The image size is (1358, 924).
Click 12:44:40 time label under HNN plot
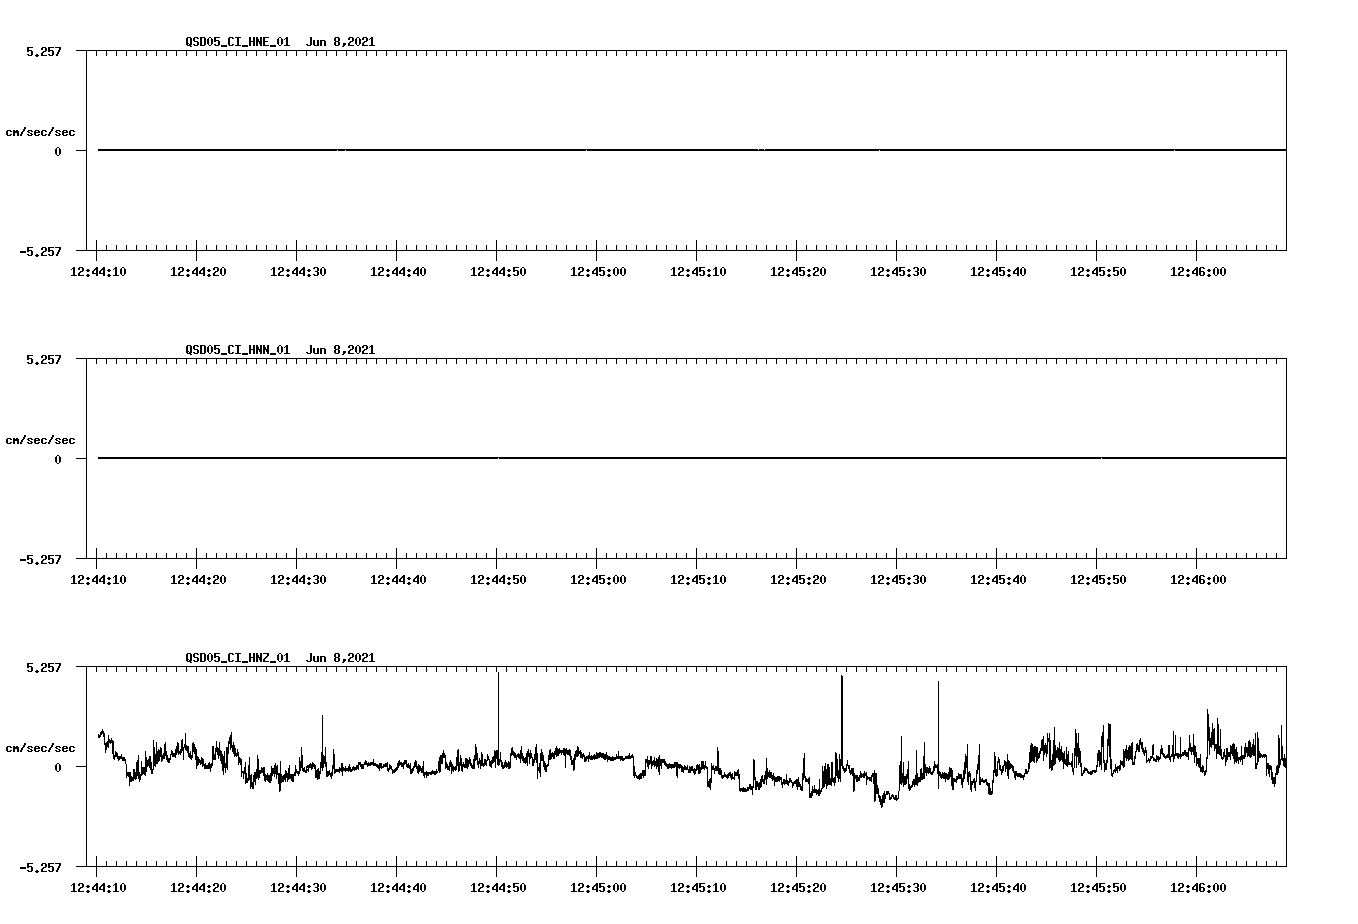398,579
